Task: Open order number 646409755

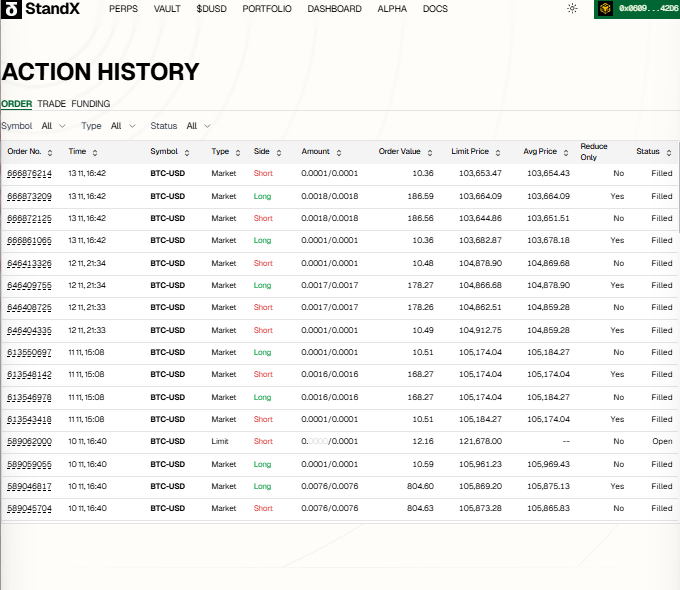Action: 29,285
